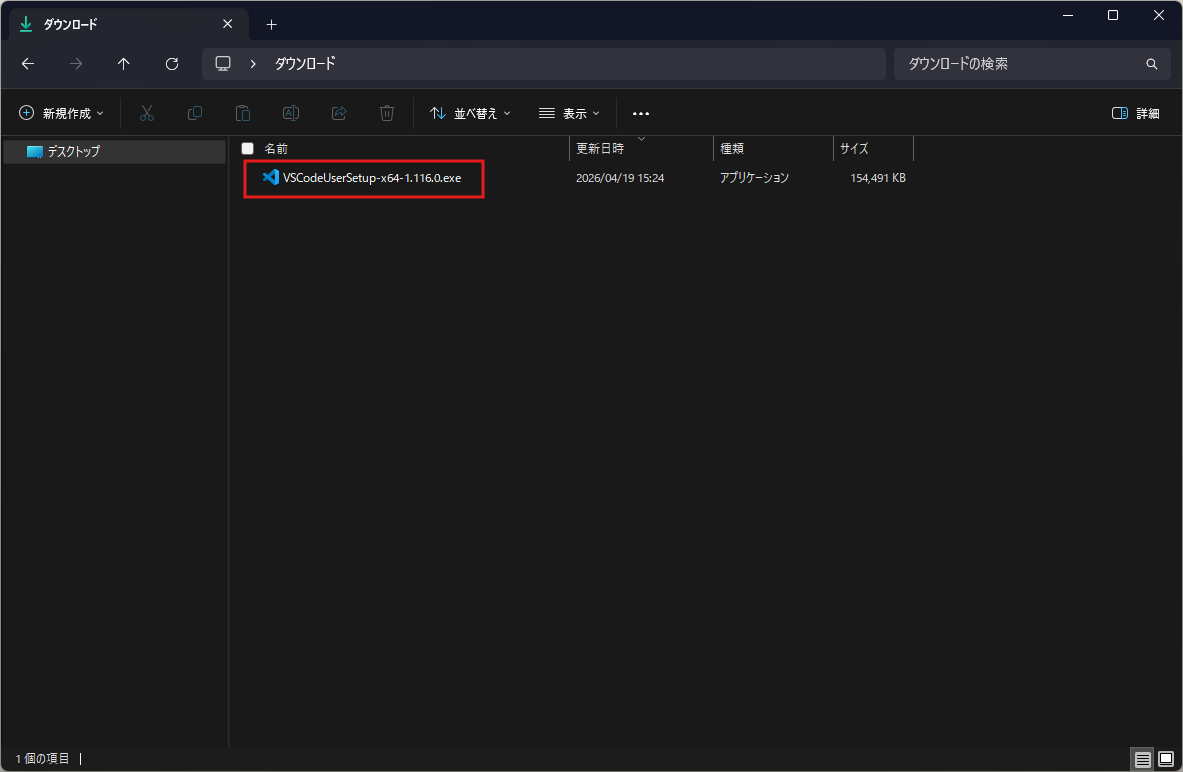Open the 表示 view options dropdown

coord(569,113)
